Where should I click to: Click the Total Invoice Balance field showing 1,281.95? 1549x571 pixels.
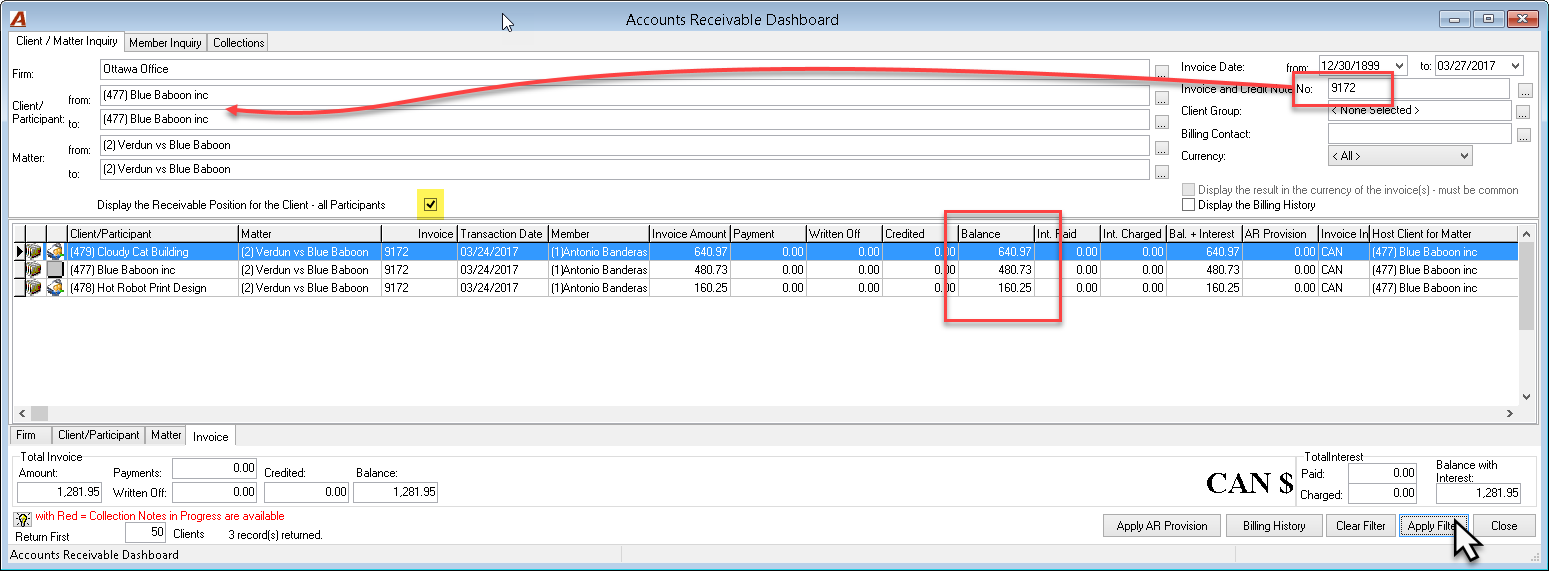[x=395, y=492]
